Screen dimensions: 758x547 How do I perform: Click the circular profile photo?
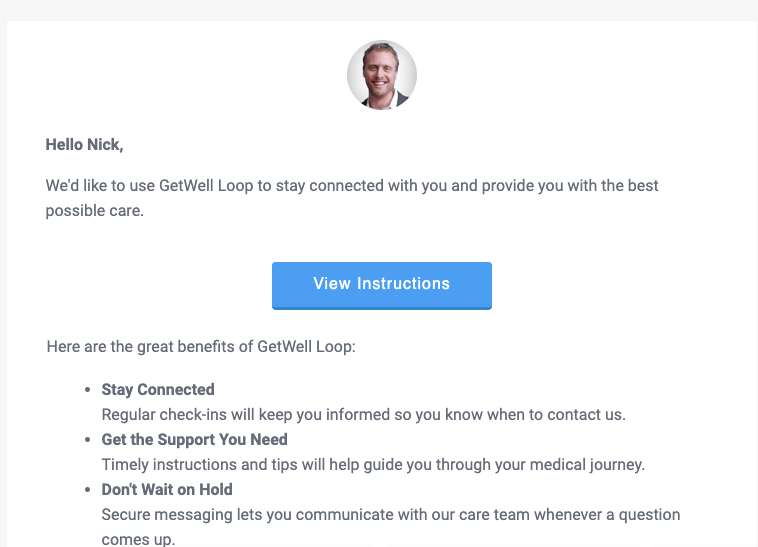click(382, 75)
